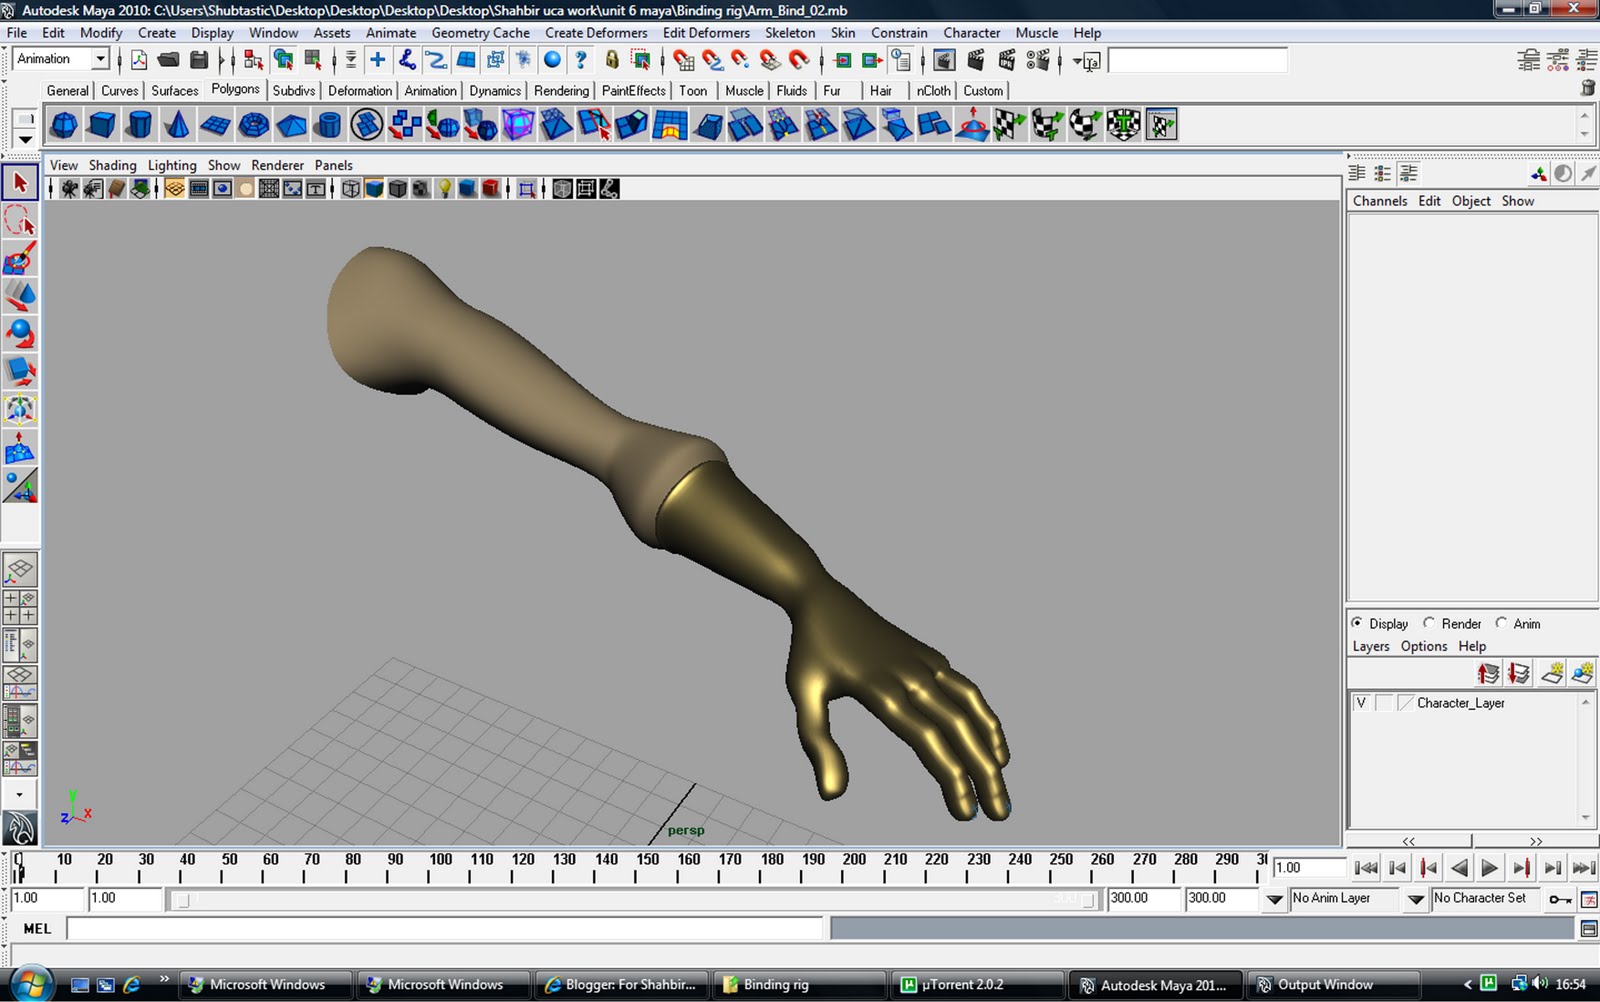The height and width of the screenshot is (1002, 1600).
Task: Click the Layers menu in the layer editor
Action: [1371, 646]
